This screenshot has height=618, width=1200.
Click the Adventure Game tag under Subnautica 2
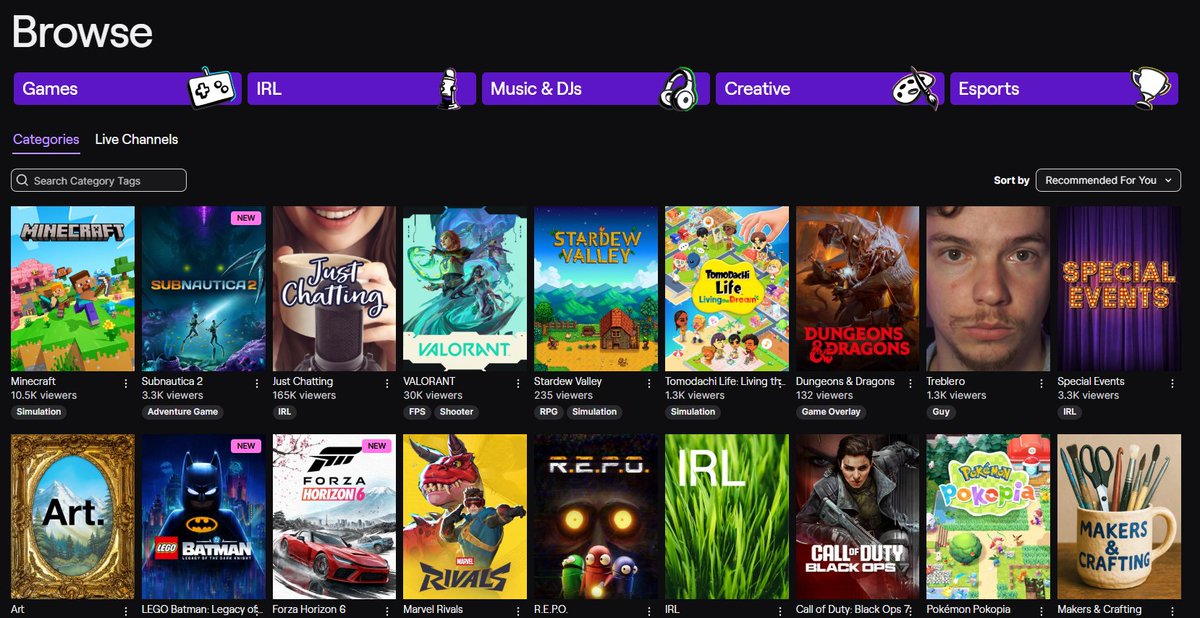click(x=183, y=412)
